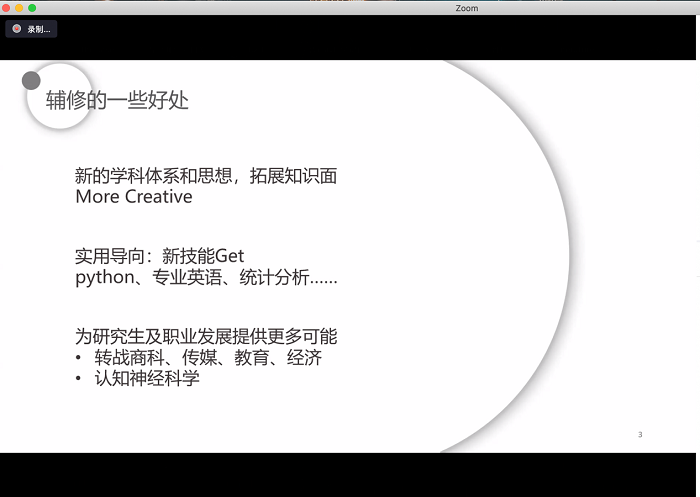This screenshot has height=497, width=700.
Task: Enter full screen using the green button
Action: pyautogui.click(x=32, y=8)
